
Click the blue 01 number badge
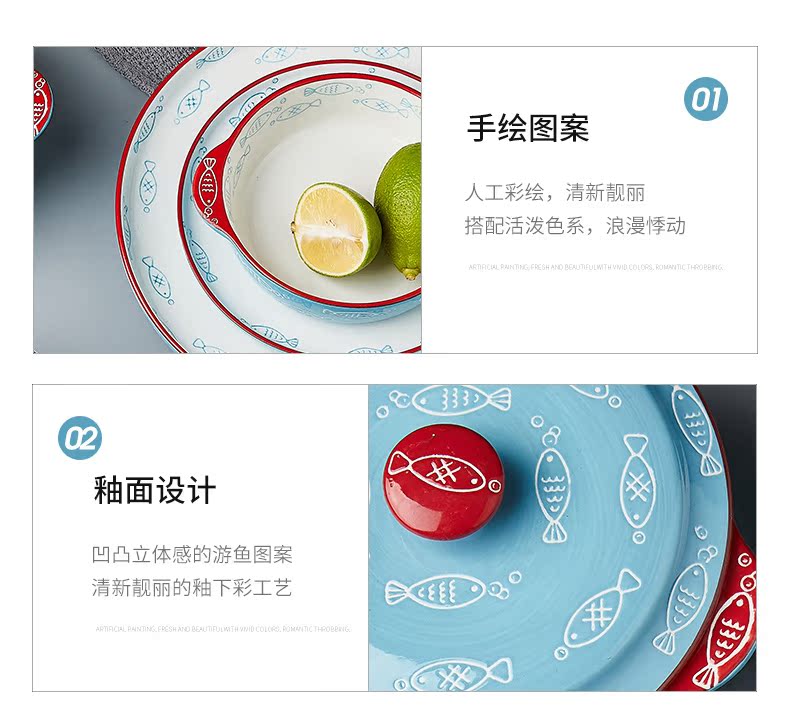click(705, 99)
